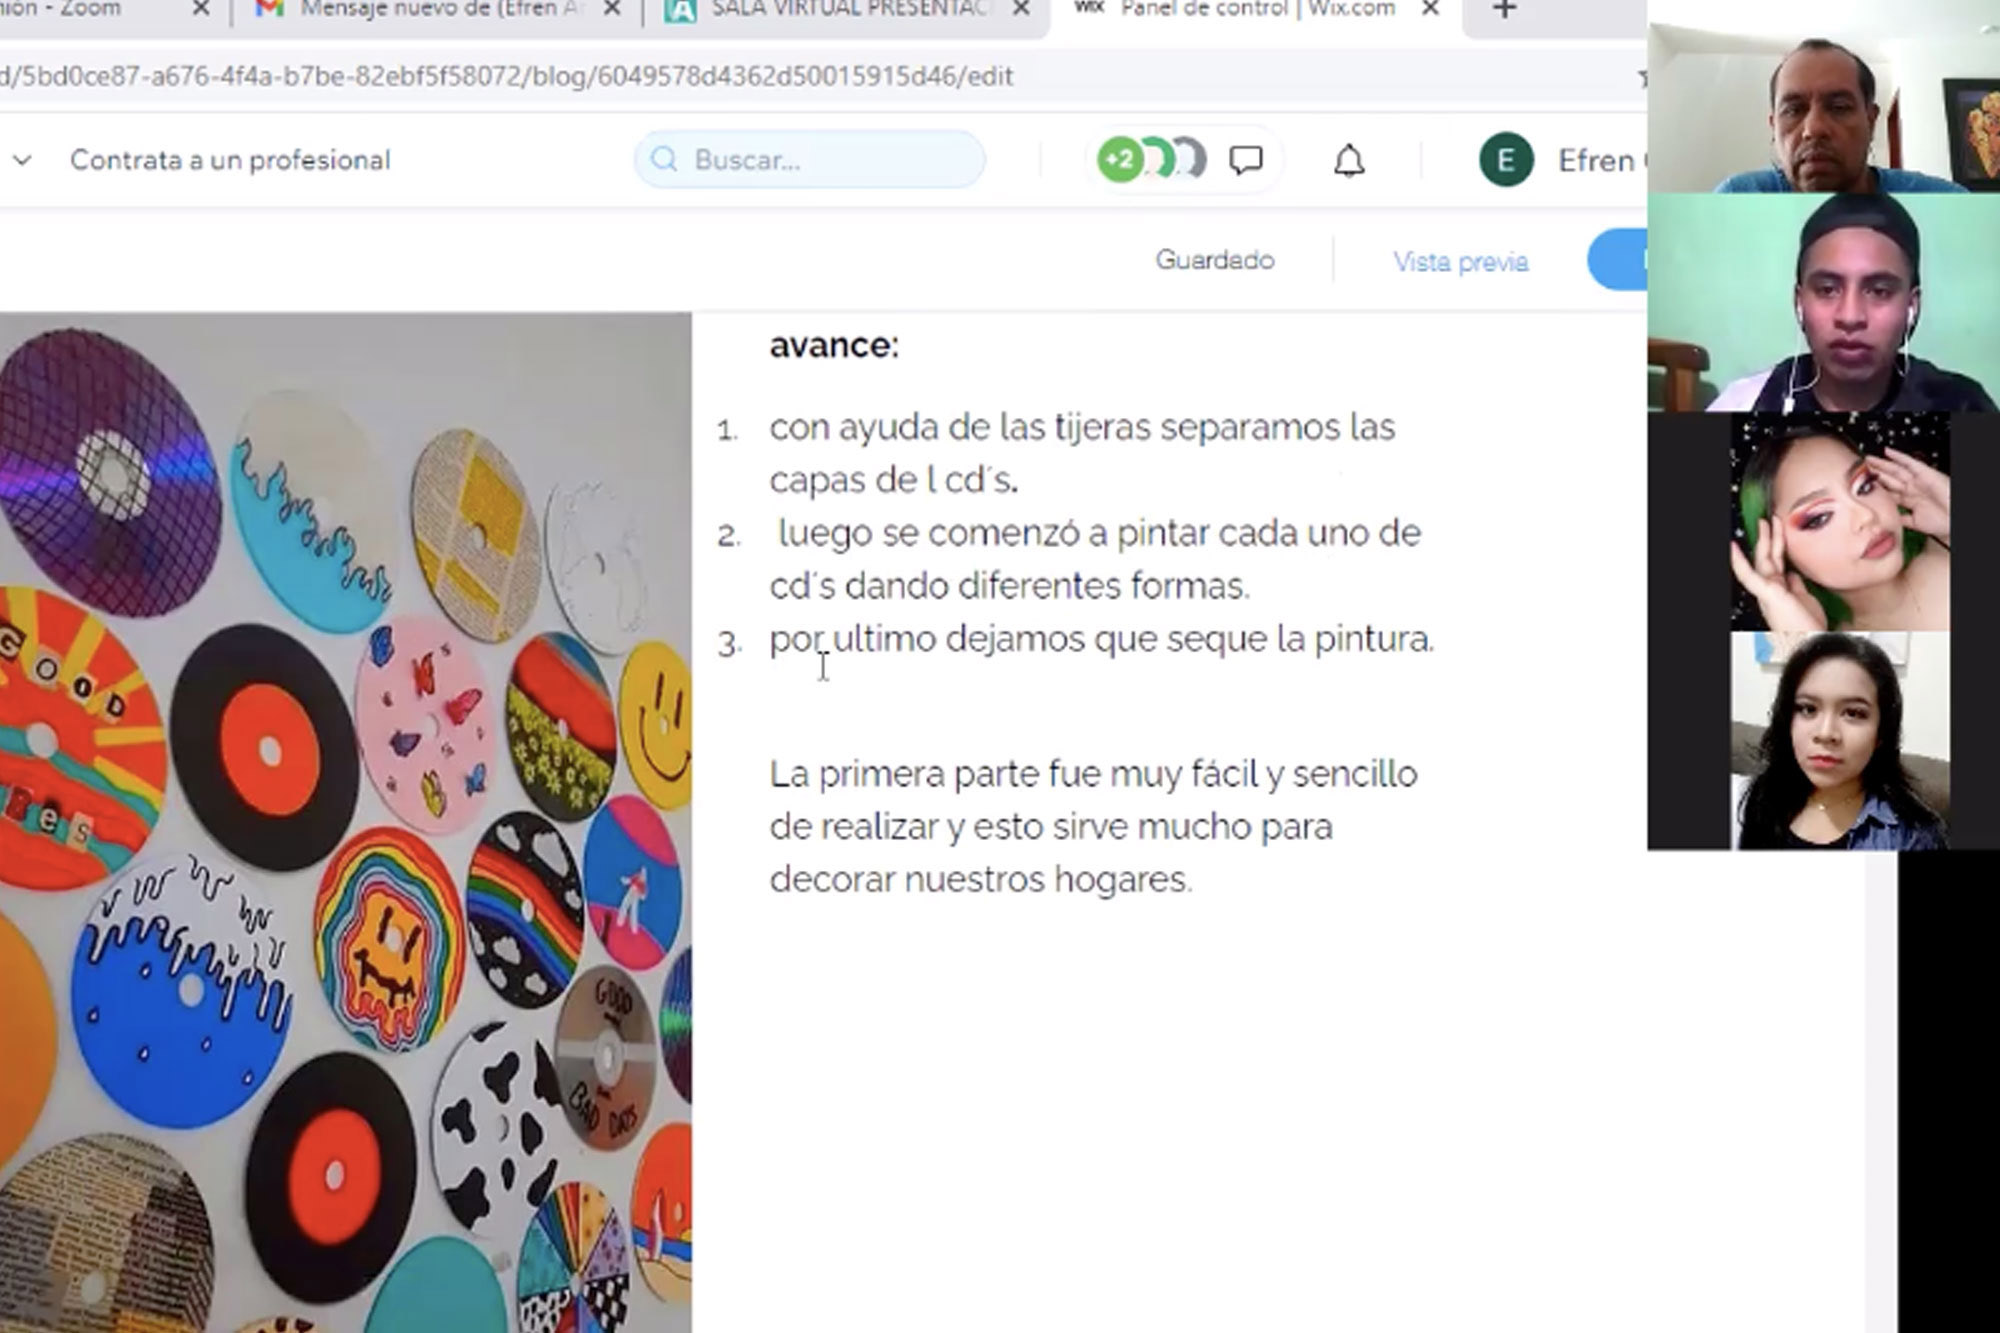Open Vista previa of the post

pyautogui.click(x=1460, y=262)
